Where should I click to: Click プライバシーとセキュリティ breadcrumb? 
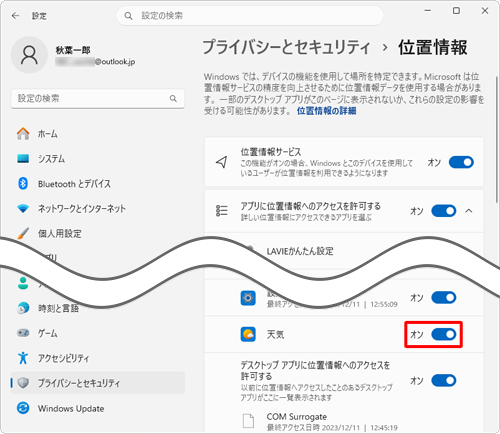point(286,47)
